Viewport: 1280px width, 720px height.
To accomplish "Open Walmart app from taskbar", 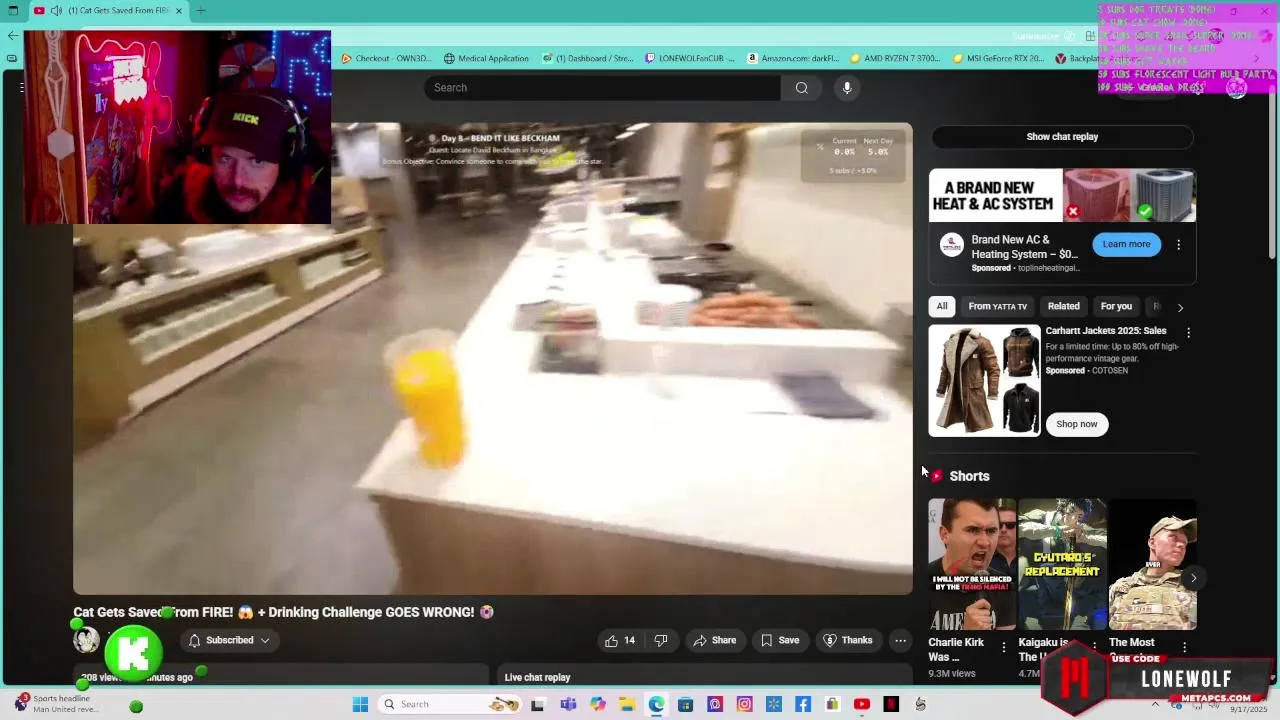I will (774, 704).
